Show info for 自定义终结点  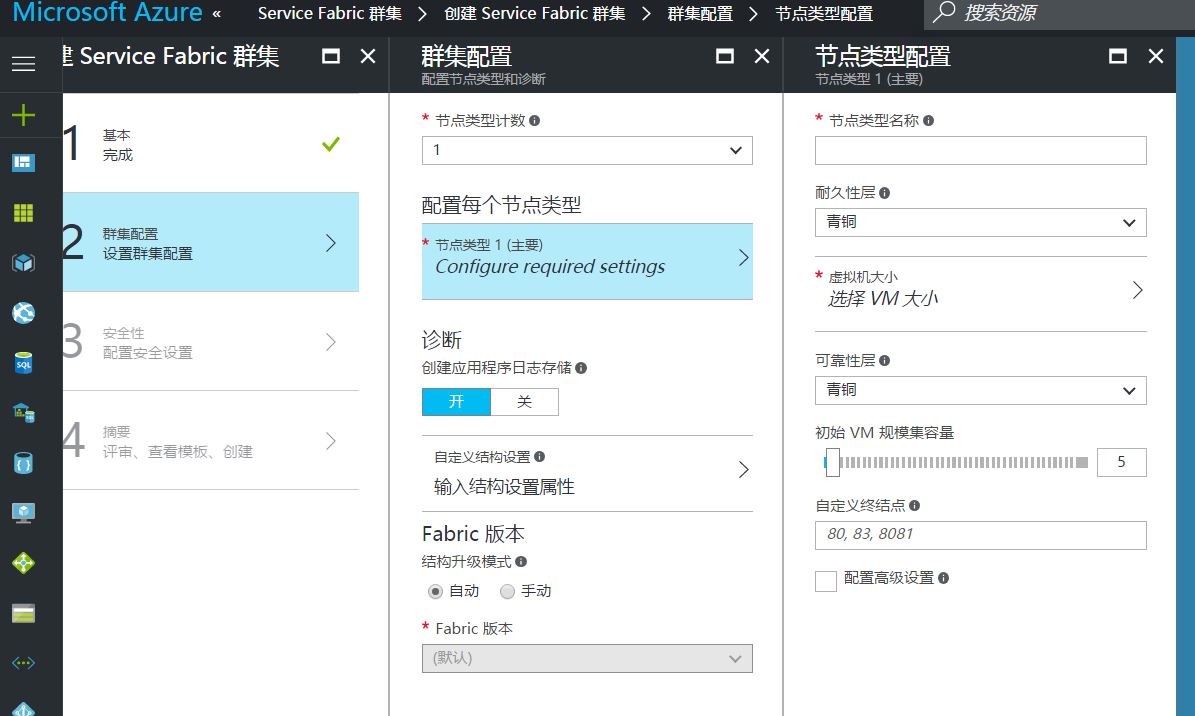coord(915,506)
